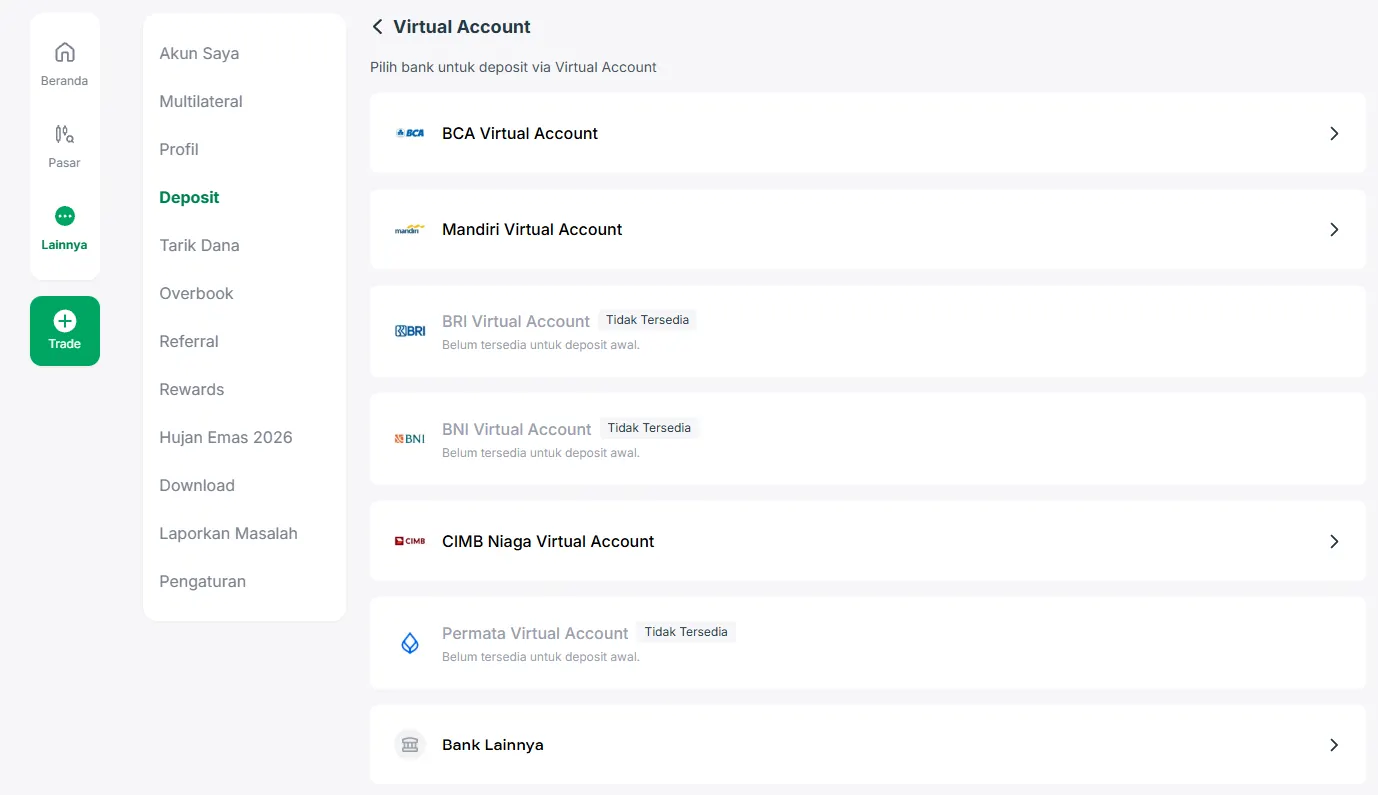
Task: Choose Bank Lainnya label
Action: 493,745
